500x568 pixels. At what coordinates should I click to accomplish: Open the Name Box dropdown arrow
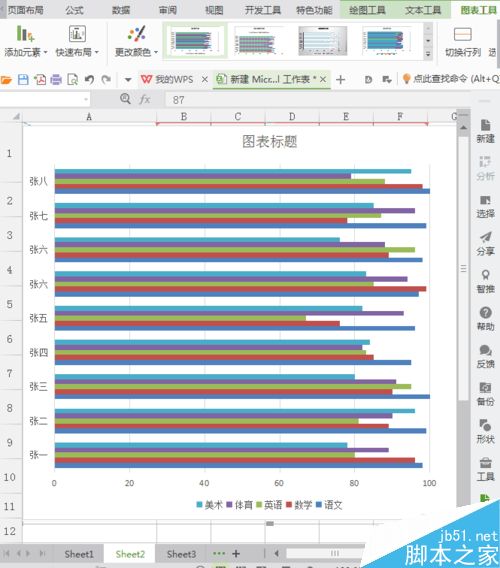[x=86, y=99]
